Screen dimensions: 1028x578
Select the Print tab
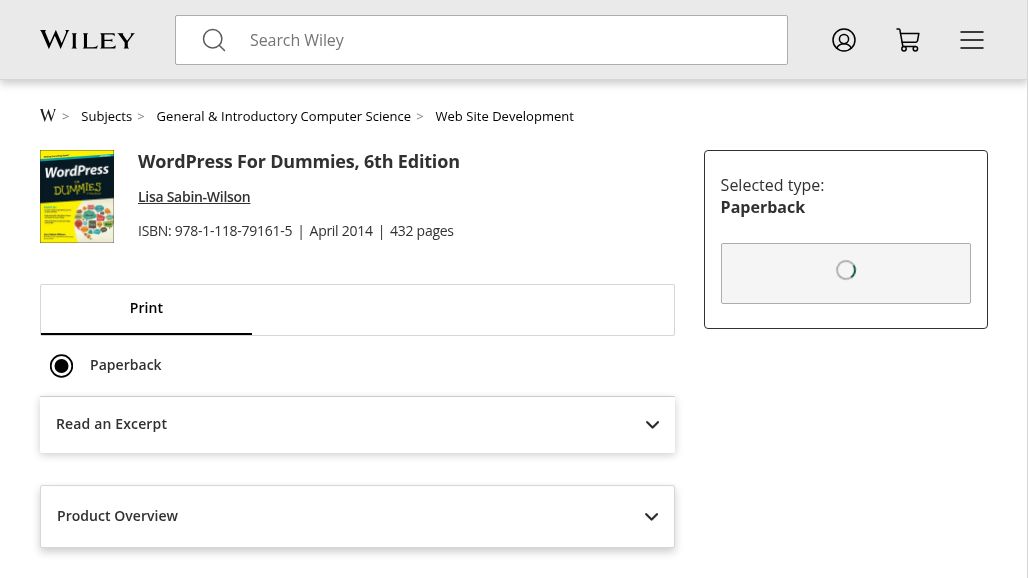pos(146,309)
